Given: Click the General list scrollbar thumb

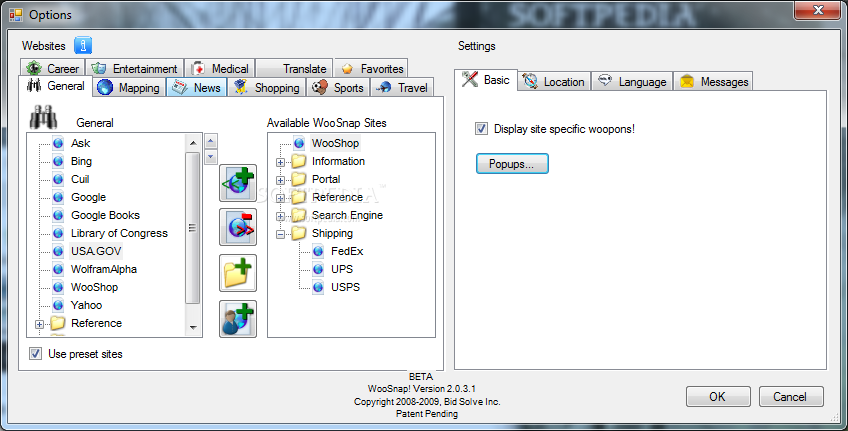Looking at the screenshot, I should pyautogui.click(x=193, y=228).
